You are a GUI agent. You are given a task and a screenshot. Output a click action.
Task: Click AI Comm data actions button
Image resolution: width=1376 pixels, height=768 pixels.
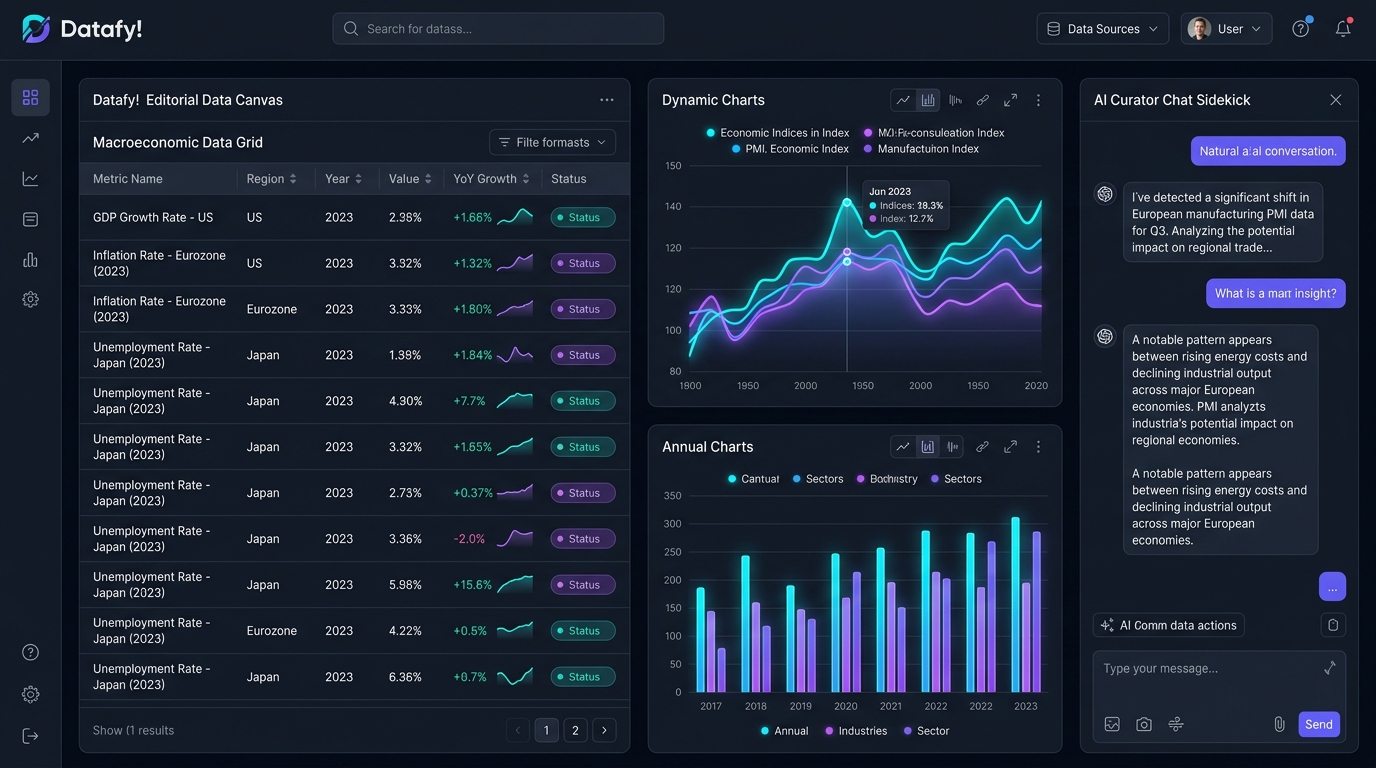[x=1169, y=625]
